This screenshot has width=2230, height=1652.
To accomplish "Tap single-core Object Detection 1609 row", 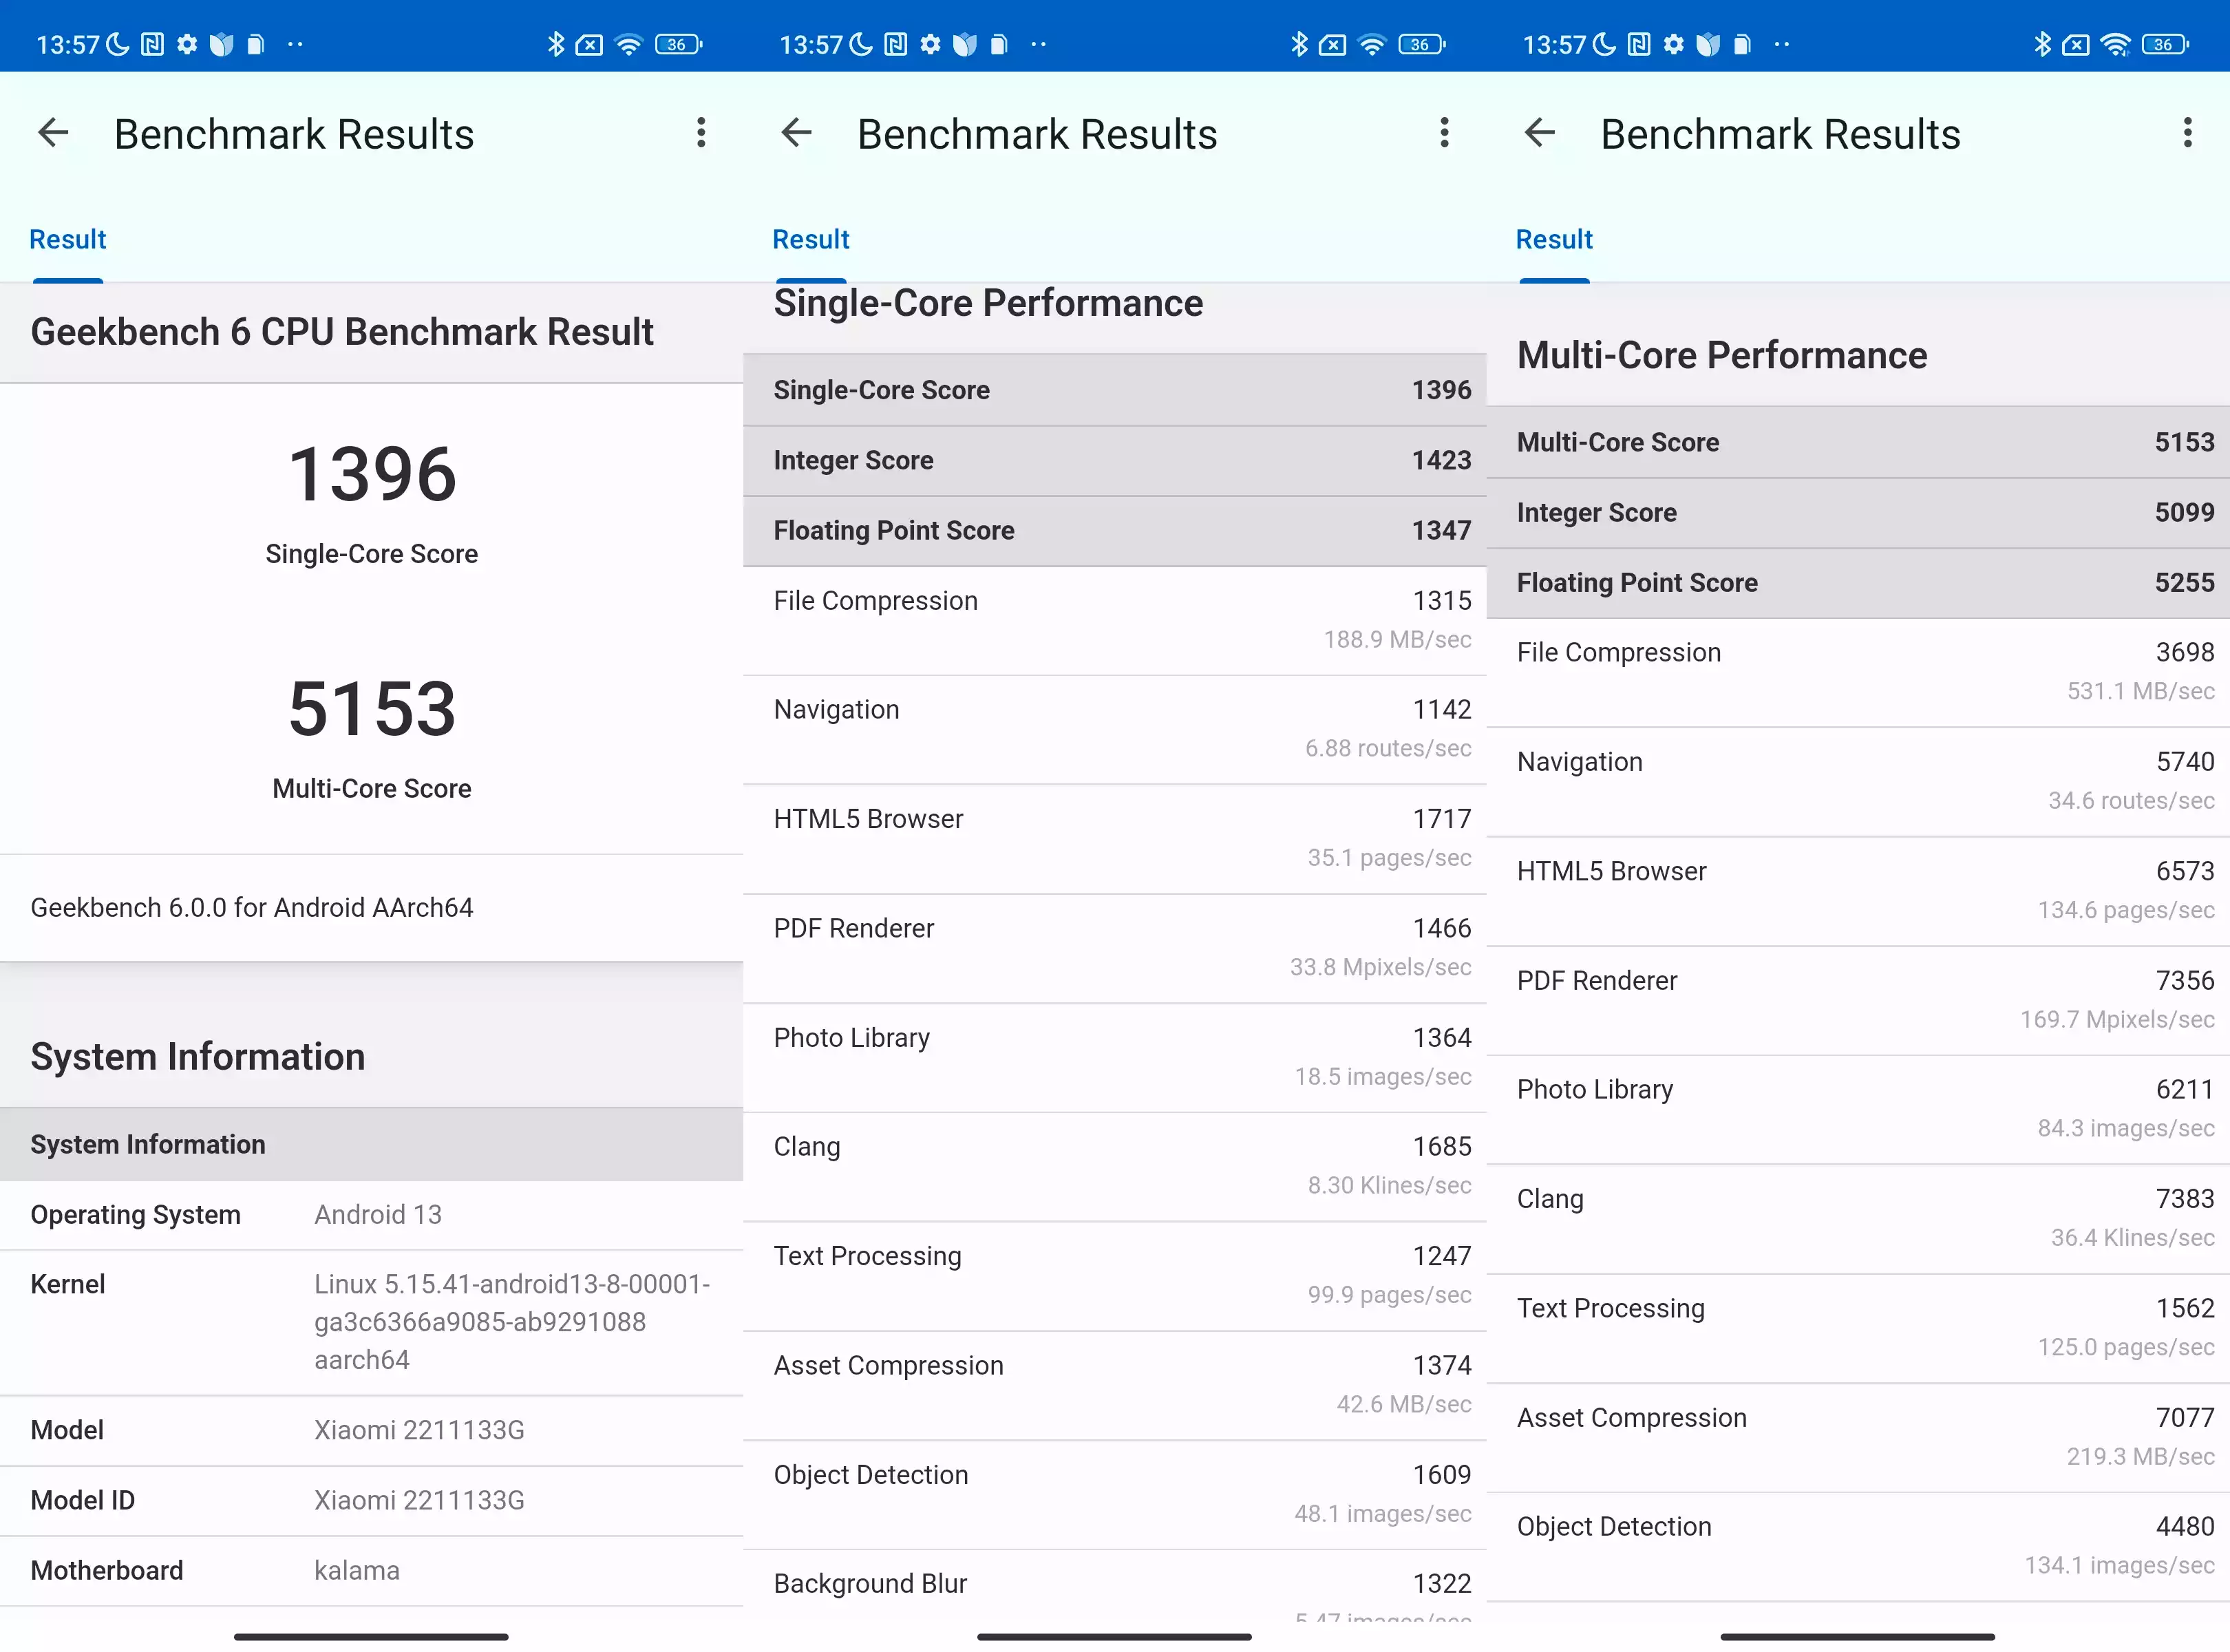I will [x=1115, y=1495].
